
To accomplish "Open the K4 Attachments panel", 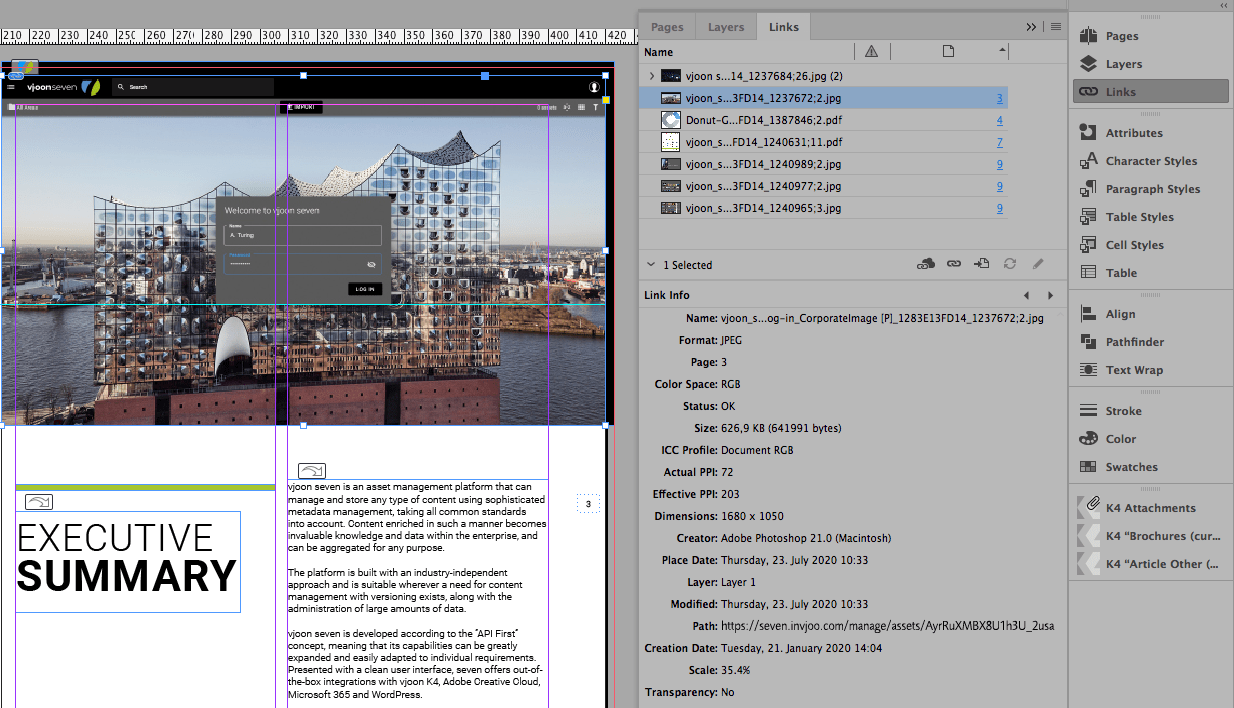I will 1149,508.
